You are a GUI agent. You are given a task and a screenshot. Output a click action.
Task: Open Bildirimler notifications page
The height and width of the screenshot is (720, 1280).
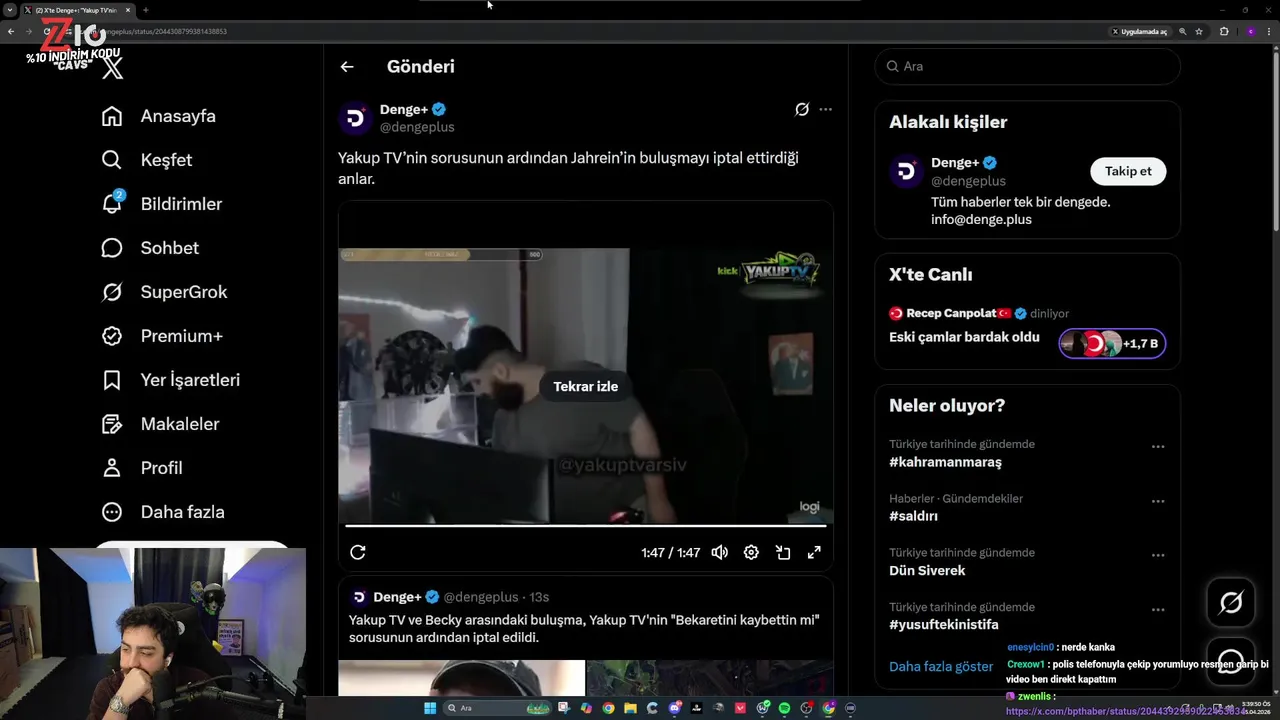tap(162, 204)
